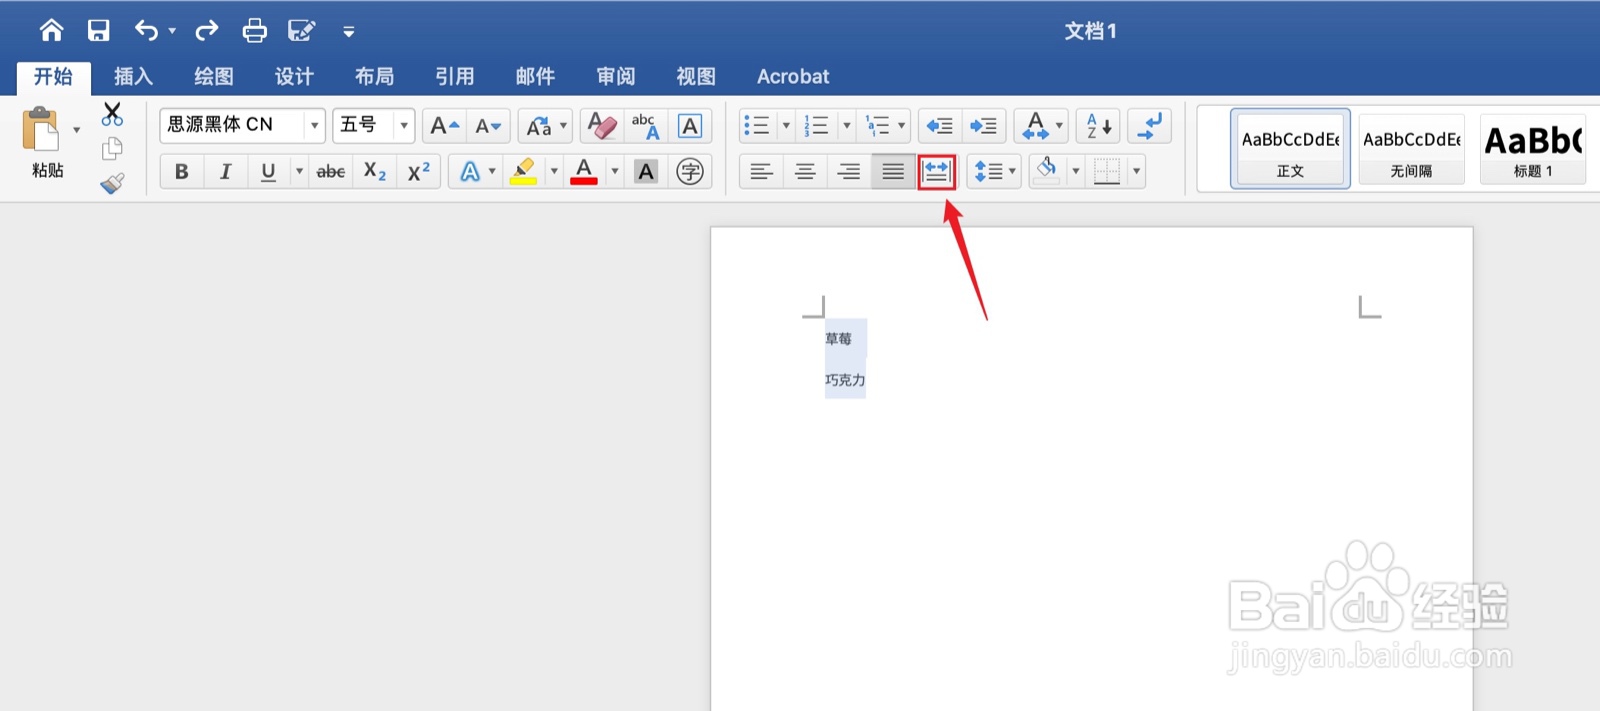Toggle bold formatting
The image size is (1600, 711).
click(x=181, y=172)
